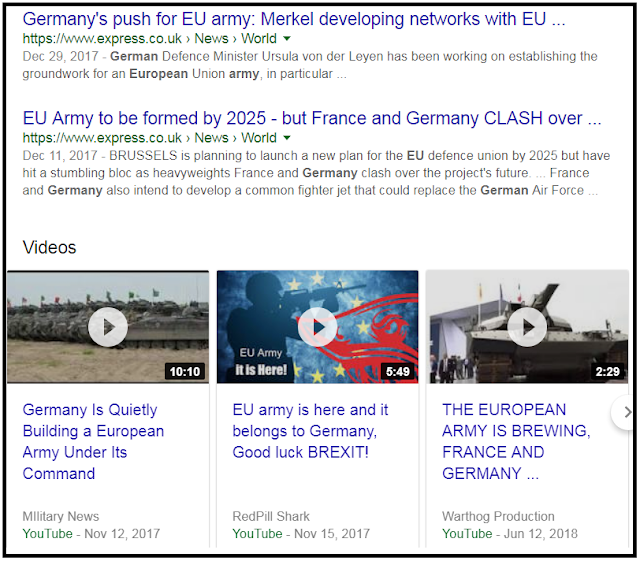Click the 5:49 duration badge
The image size is (640, 561).
tap(398, 372)
